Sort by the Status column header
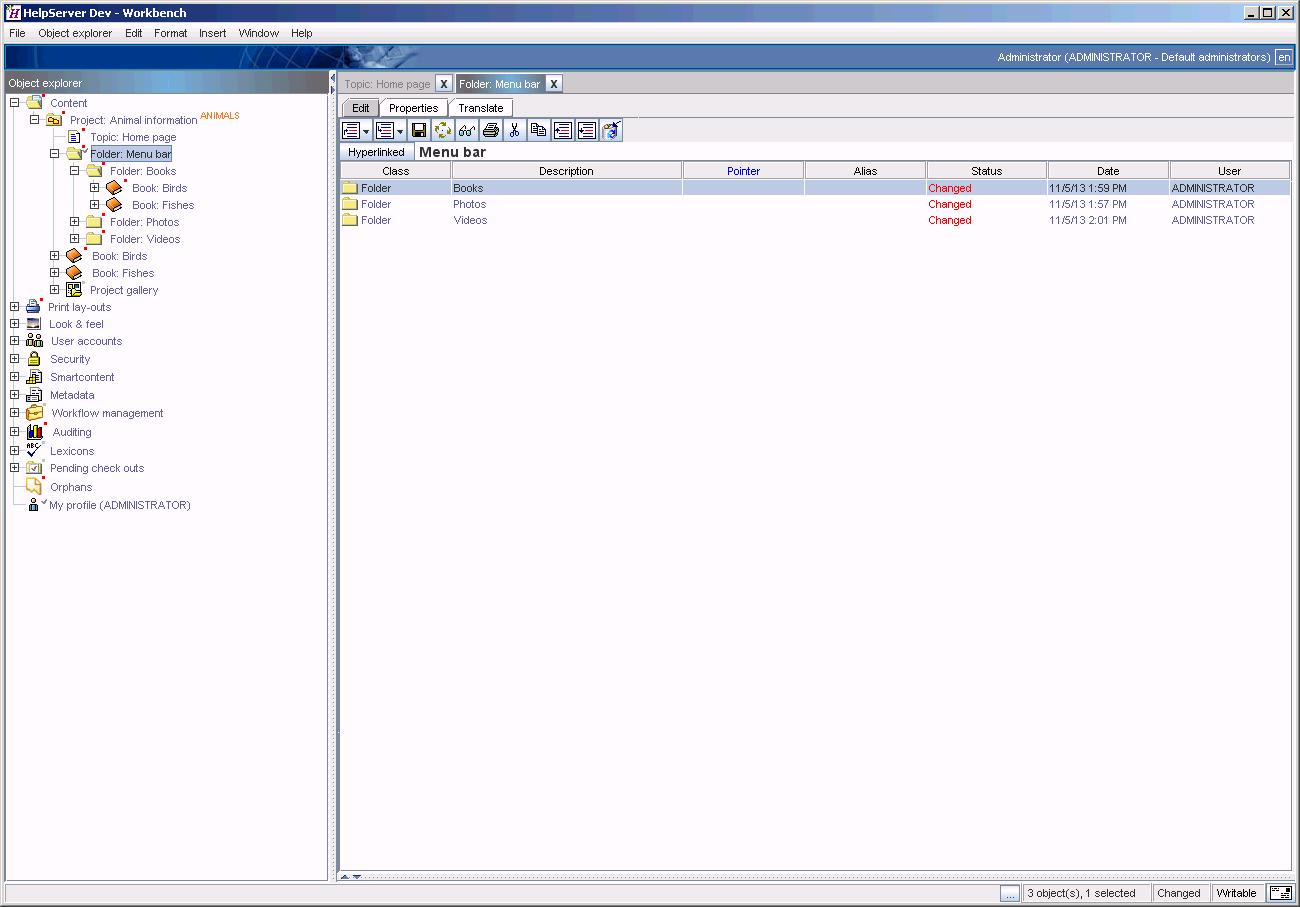 [x=986, y=171]
